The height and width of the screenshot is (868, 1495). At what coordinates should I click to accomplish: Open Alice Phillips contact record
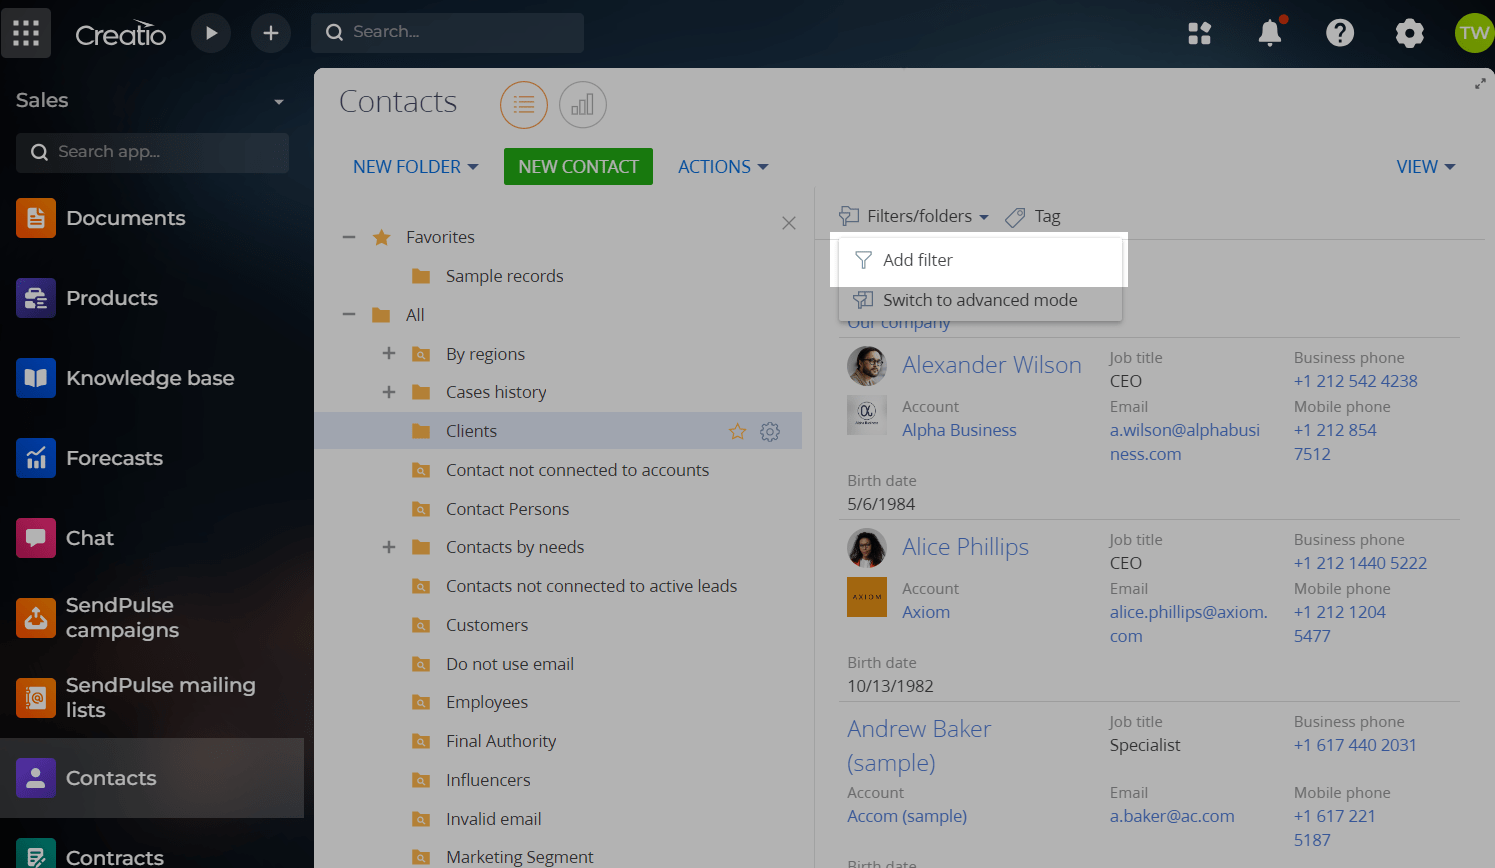click(965, 547)
